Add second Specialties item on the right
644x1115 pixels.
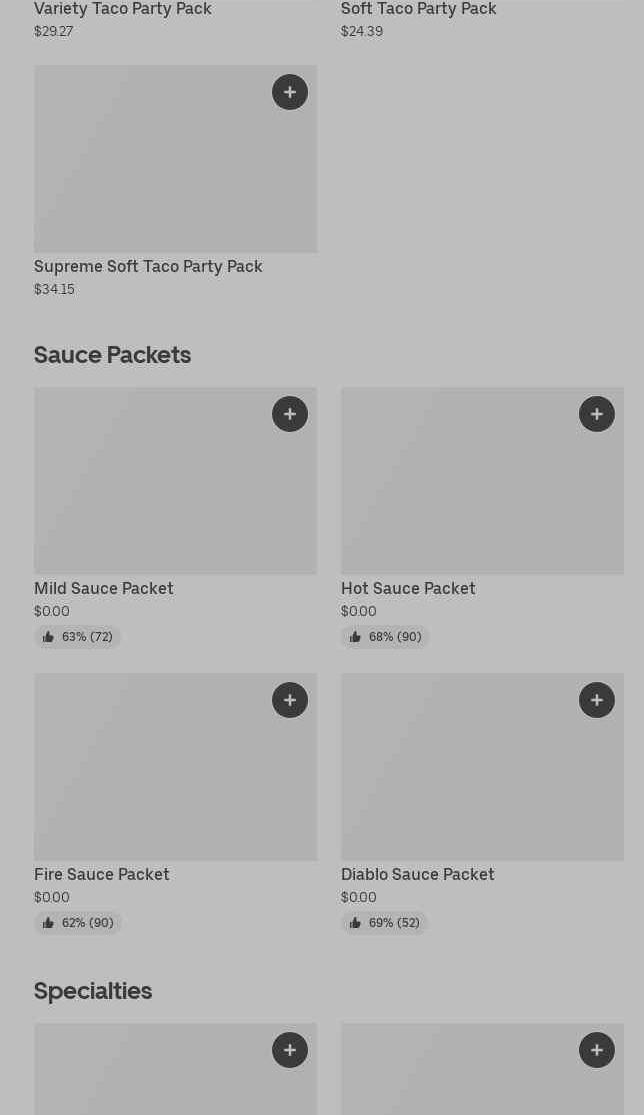tap(597, 1050)
